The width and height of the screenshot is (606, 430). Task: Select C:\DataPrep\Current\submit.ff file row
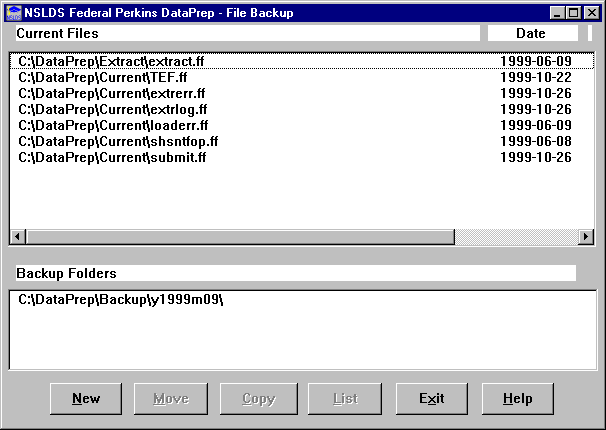[302, 157]
